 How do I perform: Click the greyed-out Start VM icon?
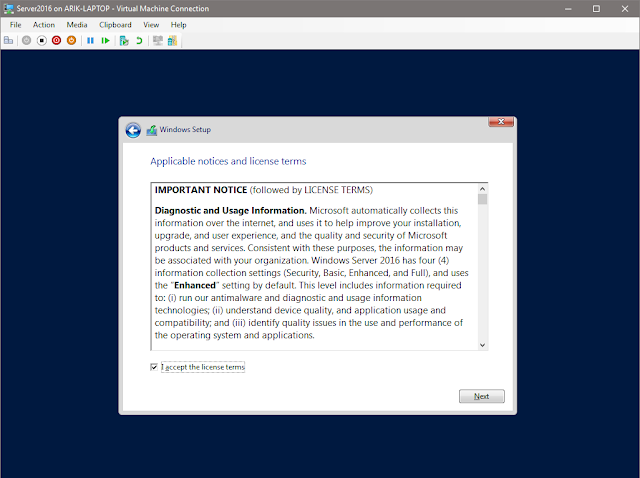click(27, 40)
